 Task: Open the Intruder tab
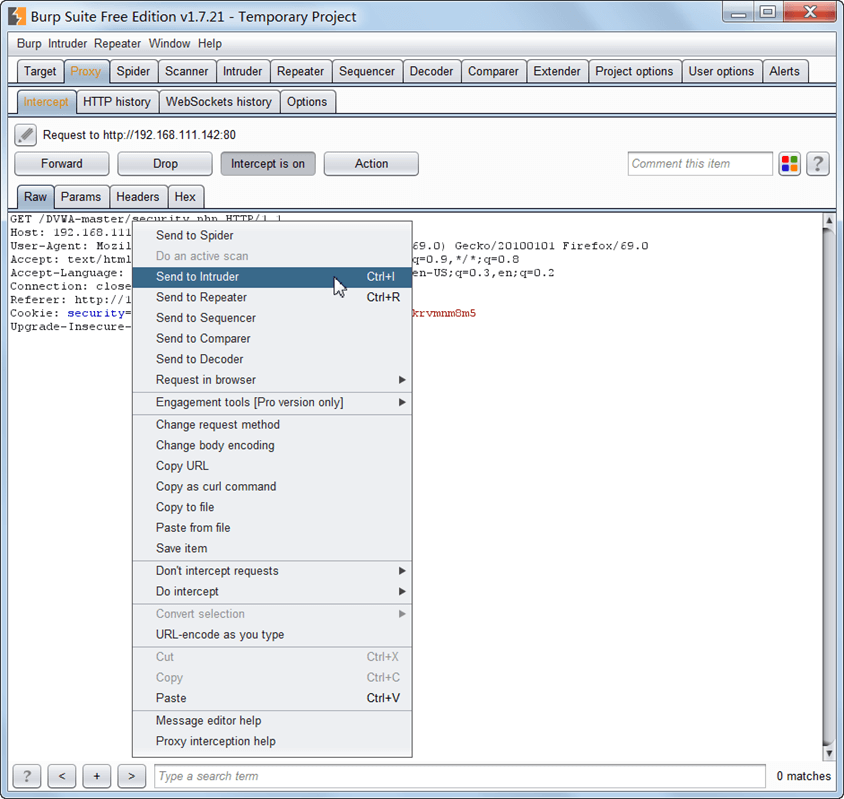pyautogui.click(x=242, y=71)
